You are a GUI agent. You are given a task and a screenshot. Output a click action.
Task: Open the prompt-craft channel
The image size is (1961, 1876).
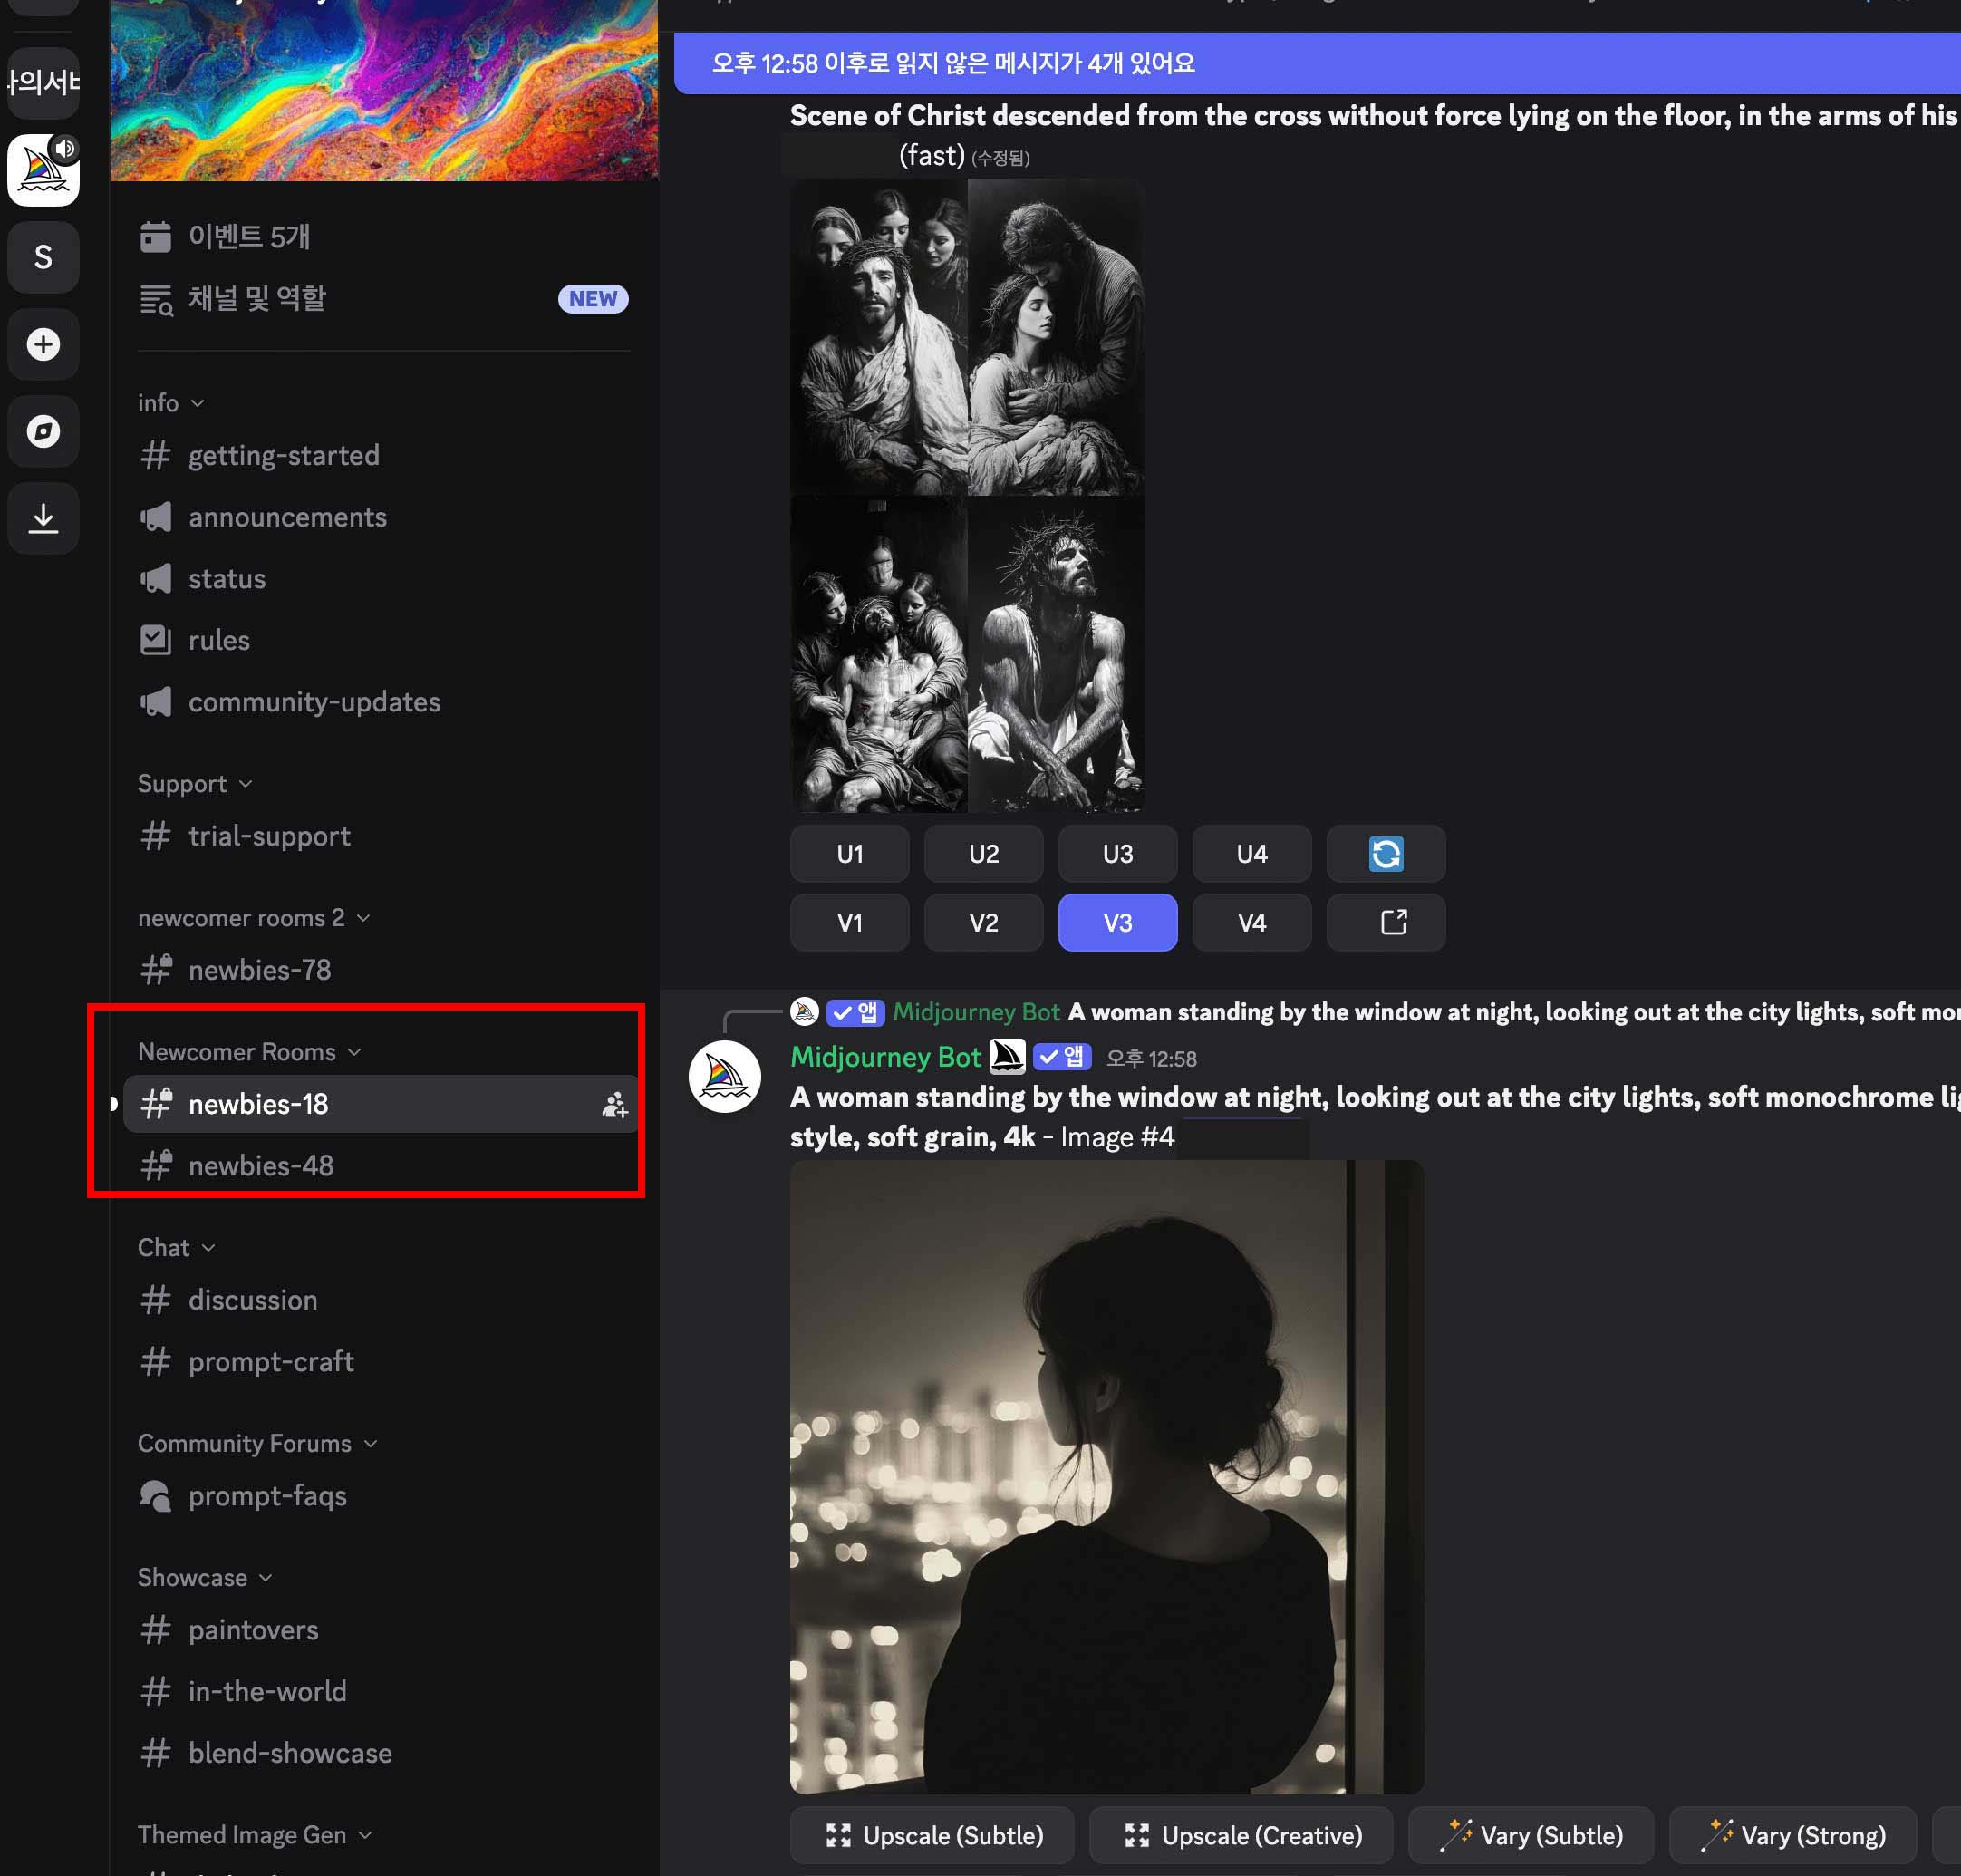tap(270, 1361)
